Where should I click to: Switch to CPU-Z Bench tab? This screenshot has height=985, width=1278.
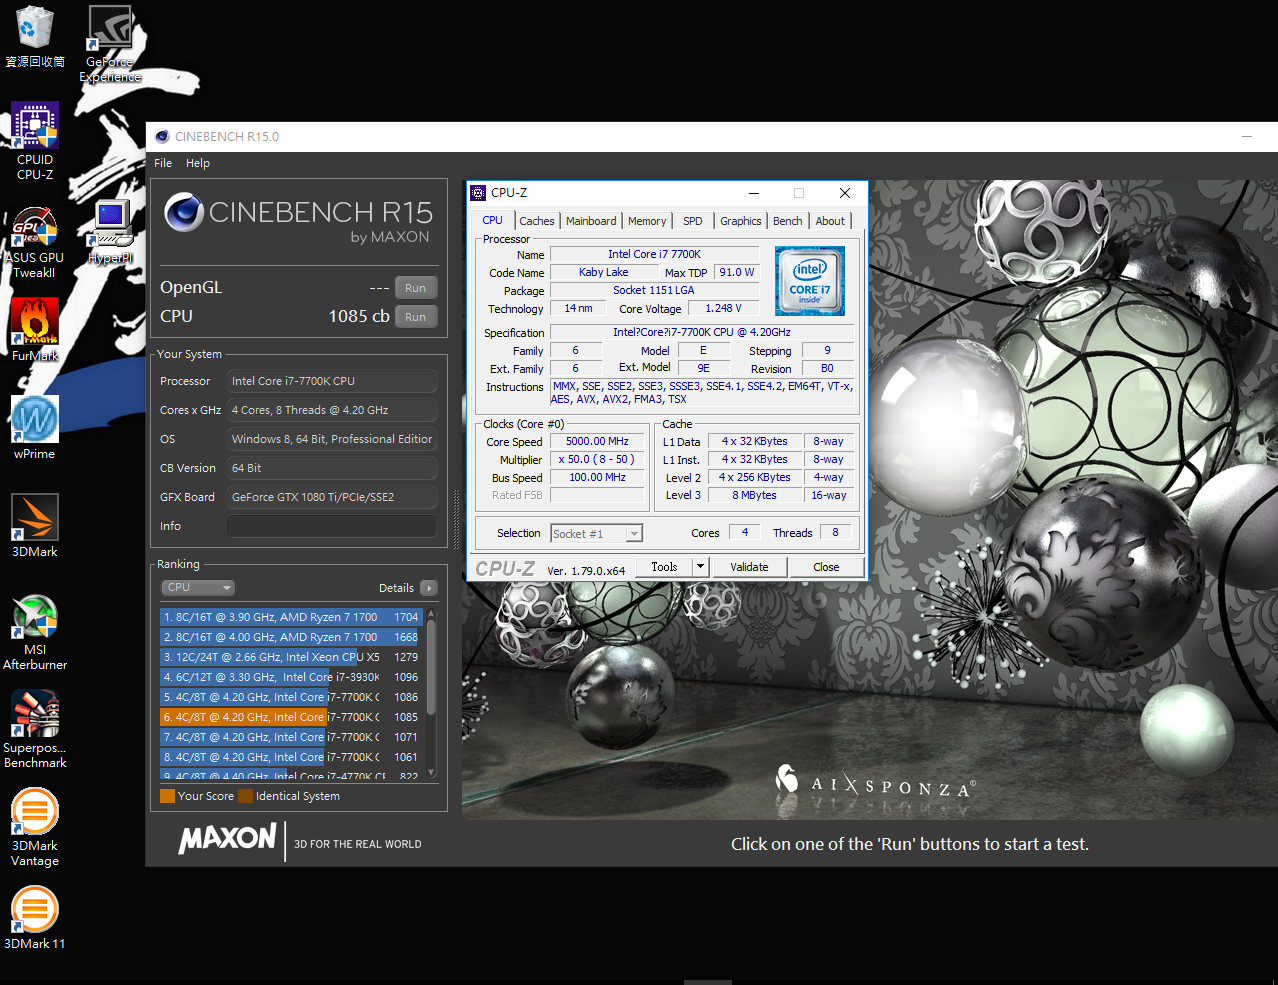(788, 221)
